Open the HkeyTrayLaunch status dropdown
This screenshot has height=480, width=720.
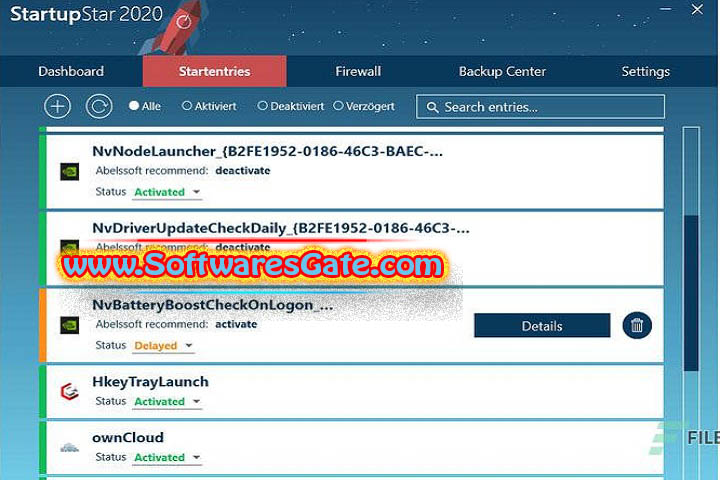click(167, 401)
